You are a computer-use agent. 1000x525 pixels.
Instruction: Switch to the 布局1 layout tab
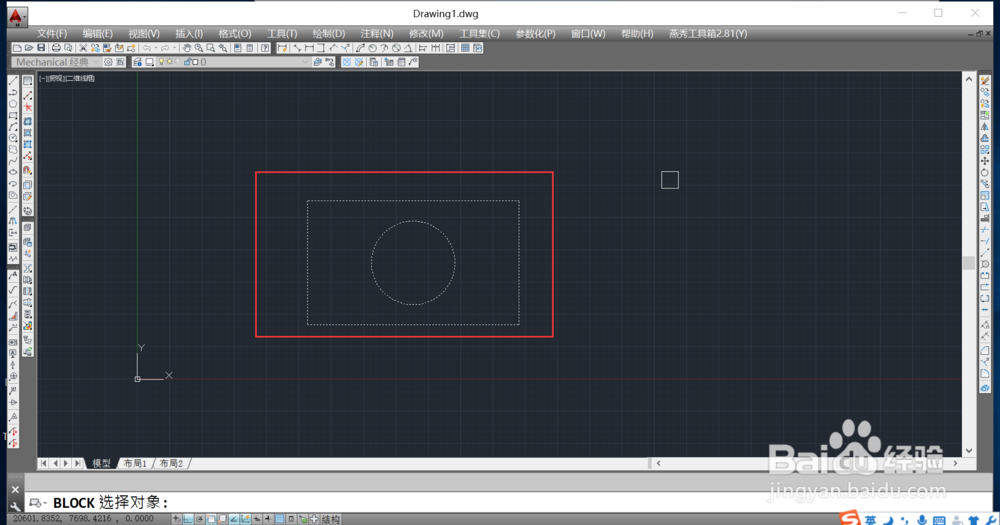tap(135, 464)
